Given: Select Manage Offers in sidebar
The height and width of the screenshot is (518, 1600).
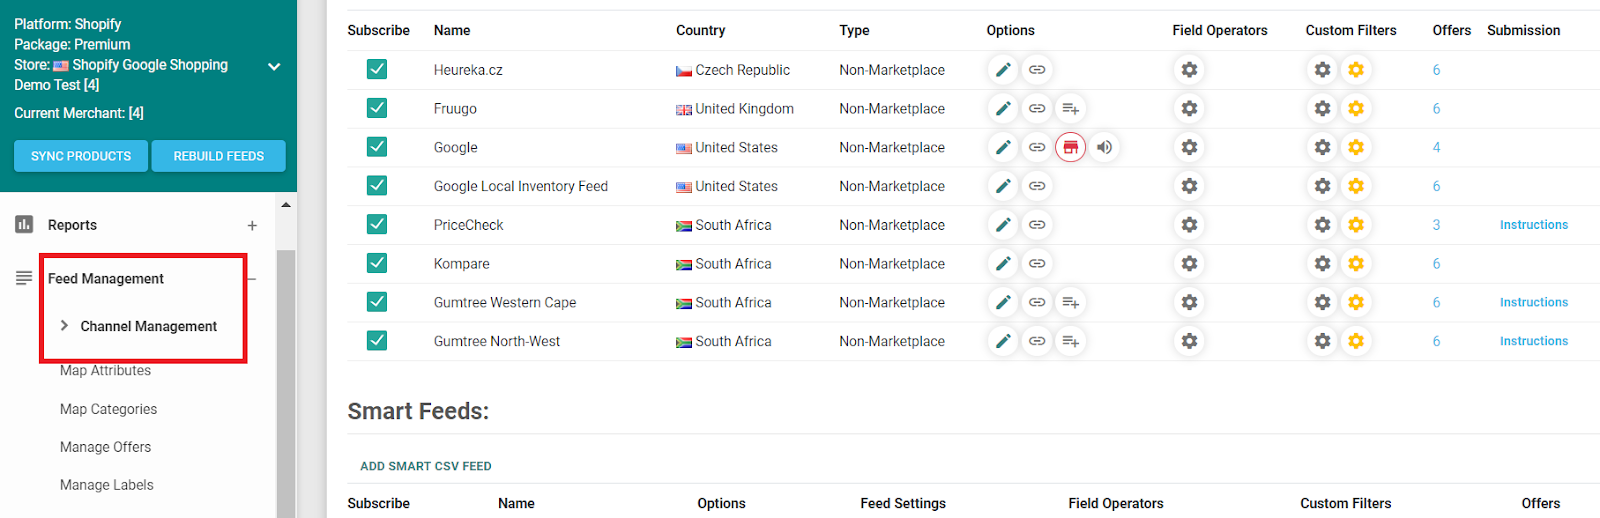Looking at the screenshot, I should click(105, 447).
